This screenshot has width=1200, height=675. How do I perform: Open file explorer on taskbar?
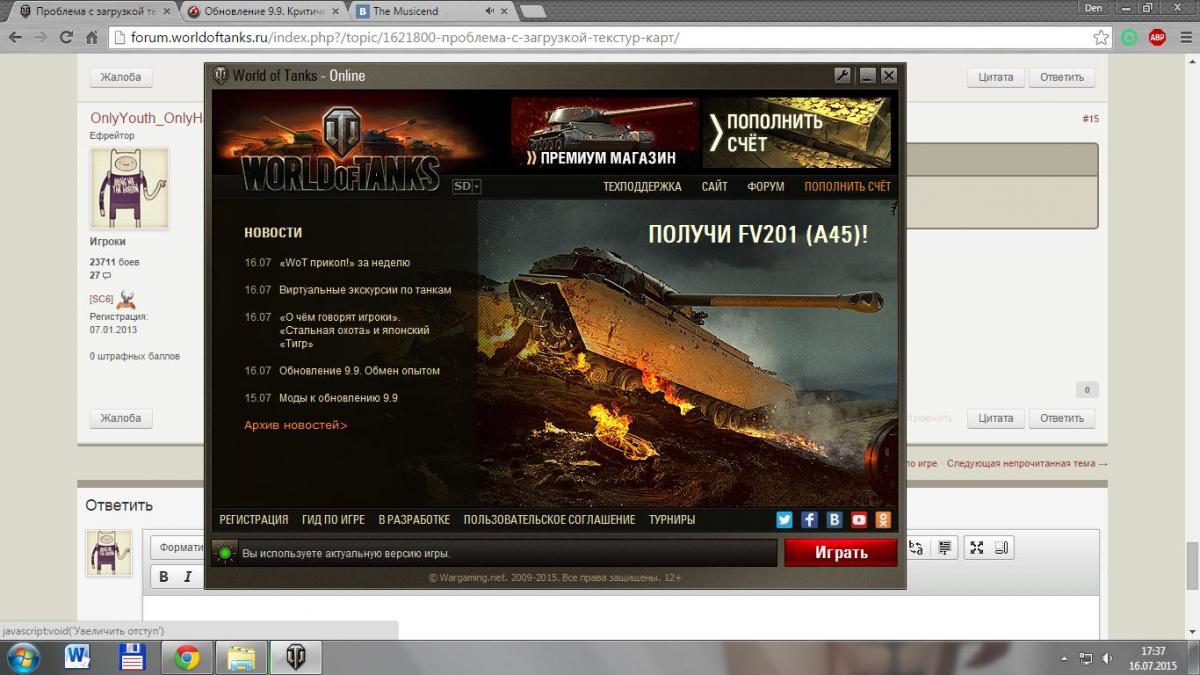(x=241, y=657)
